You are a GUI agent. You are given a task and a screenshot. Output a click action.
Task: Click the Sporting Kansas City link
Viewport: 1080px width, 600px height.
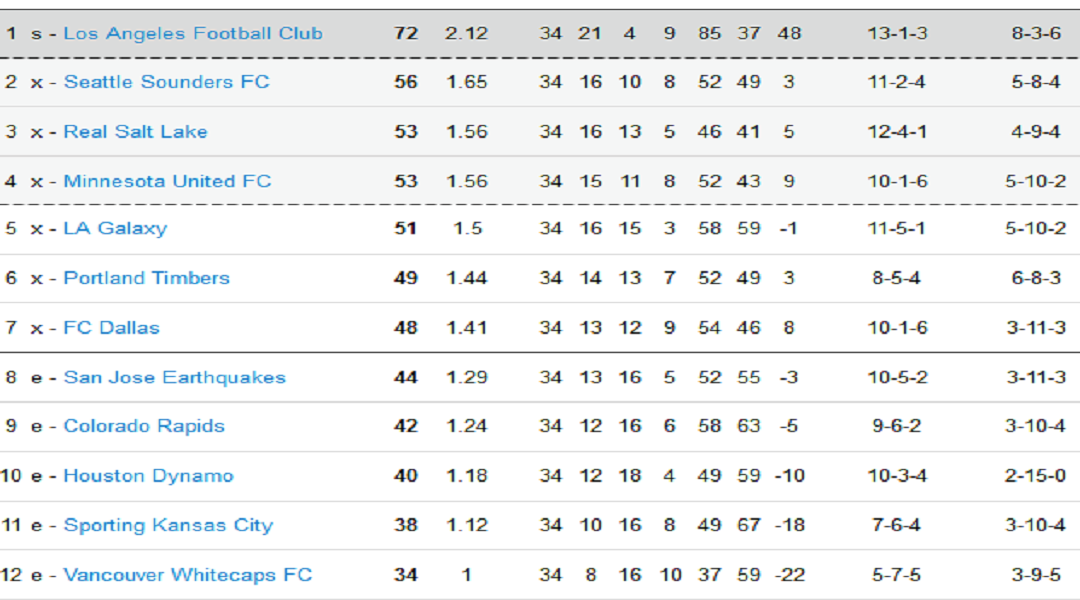tap(168, 525)
